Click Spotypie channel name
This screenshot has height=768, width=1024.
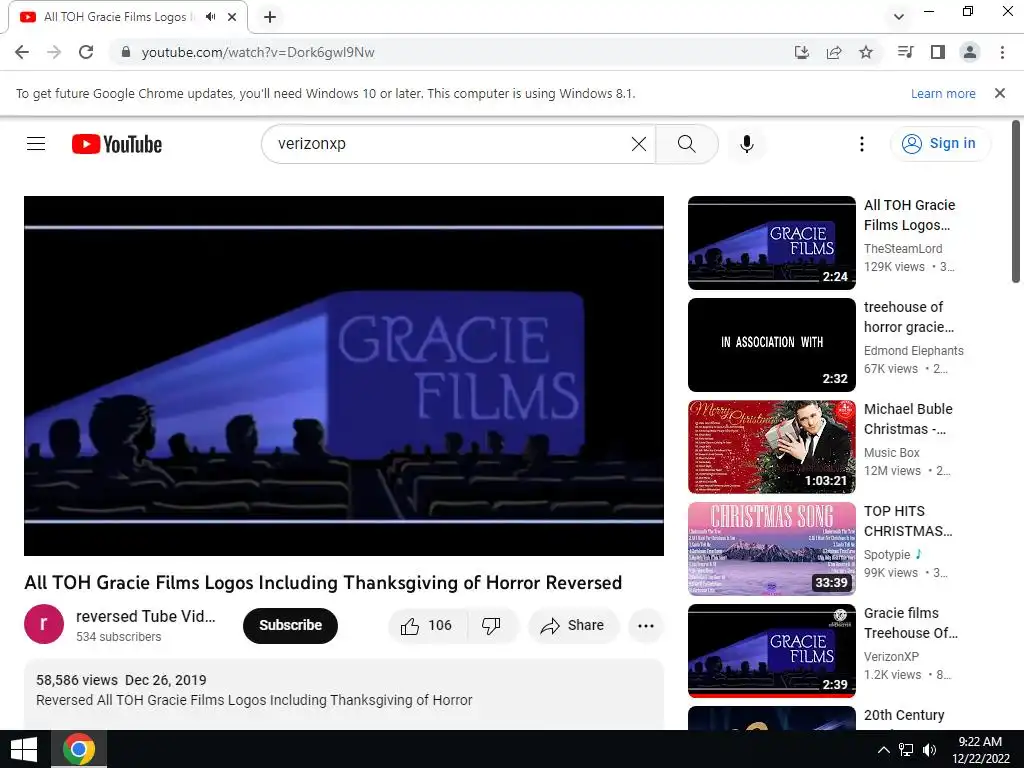click(887, 554)
